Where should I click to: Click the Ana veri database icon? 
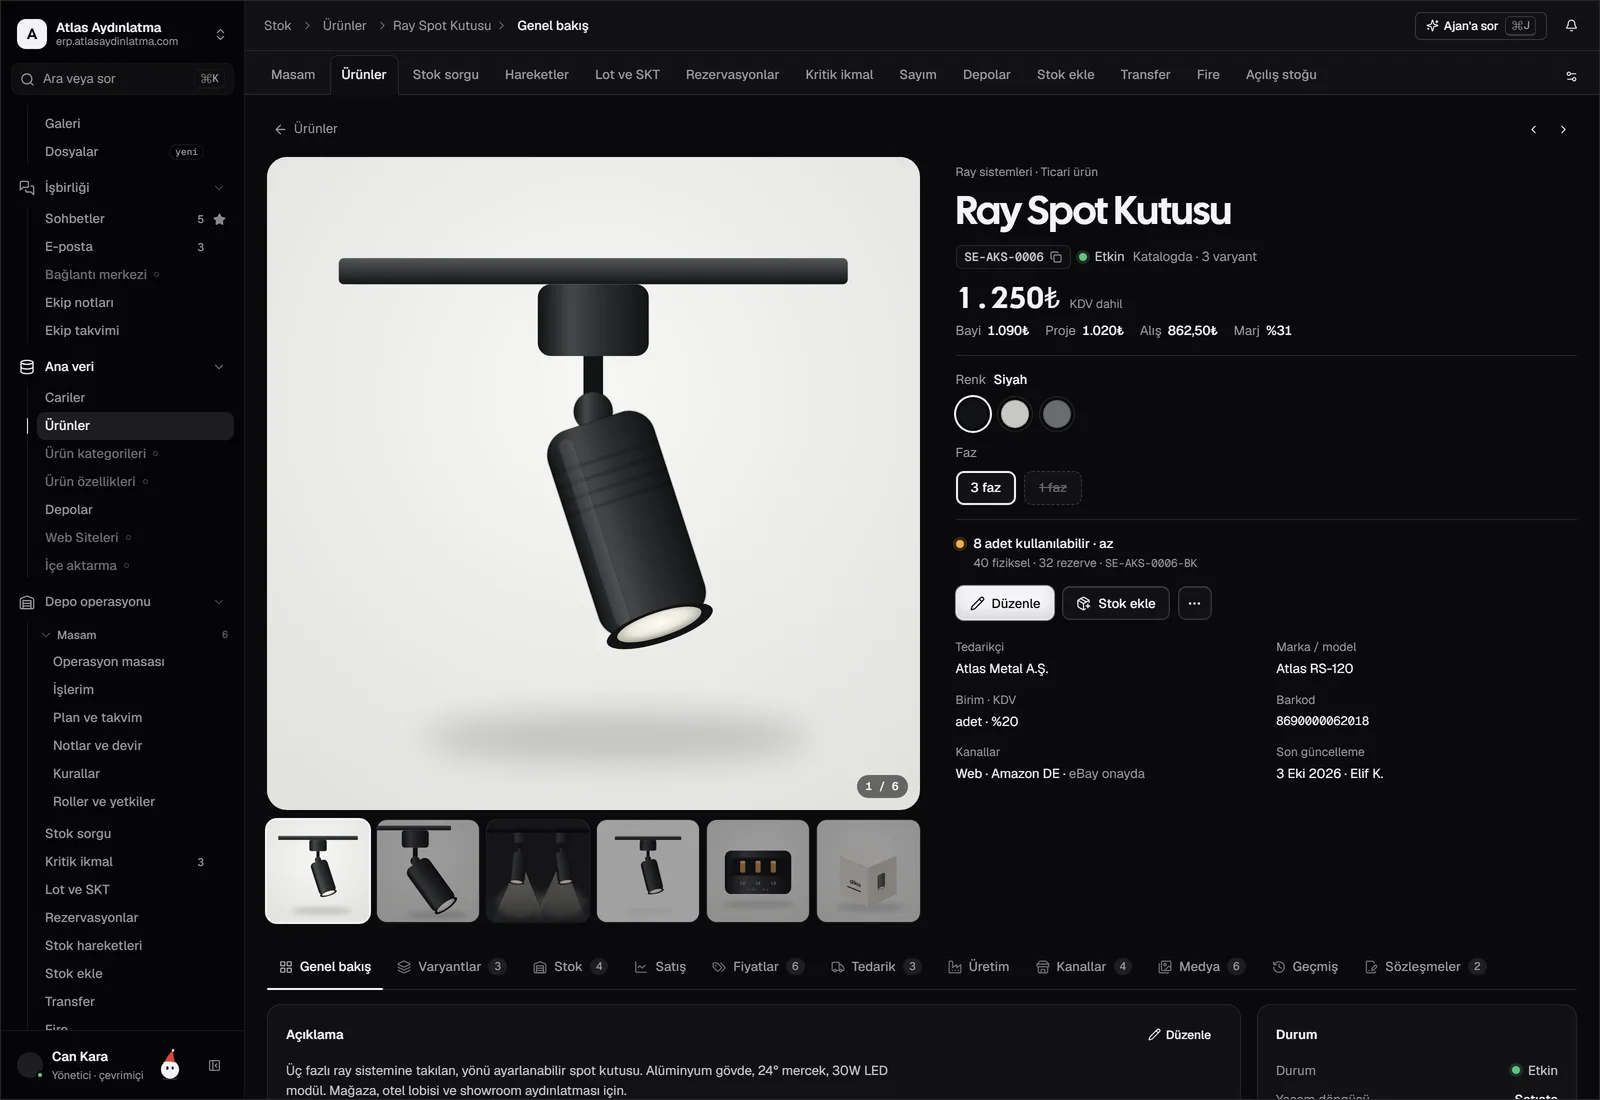(27, 367)
